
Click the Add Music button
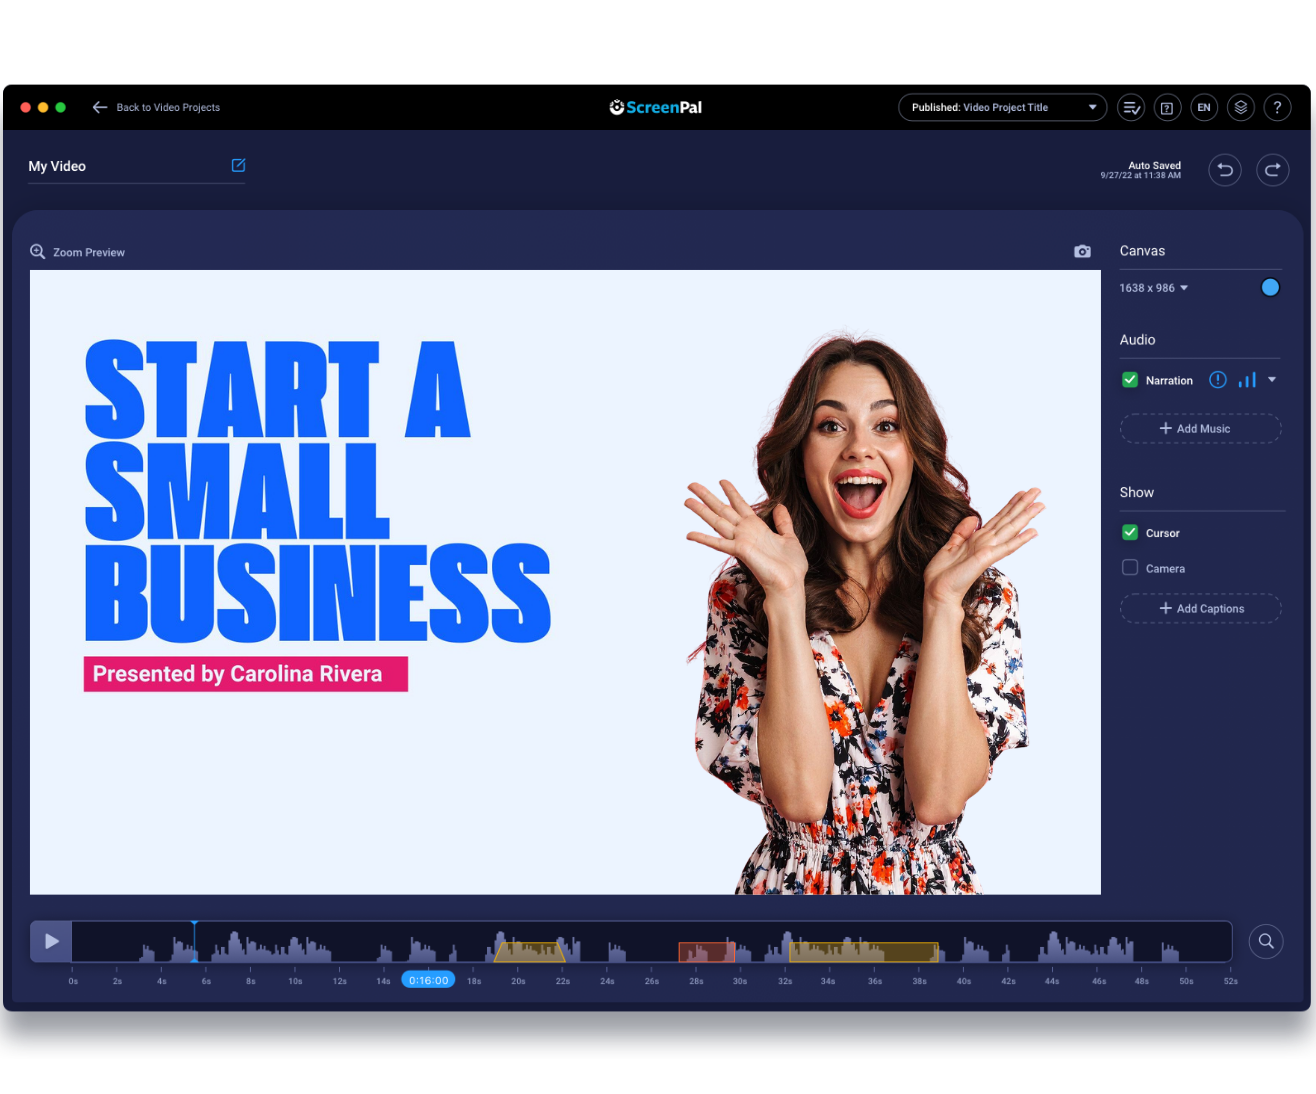tap(1199, 428)
